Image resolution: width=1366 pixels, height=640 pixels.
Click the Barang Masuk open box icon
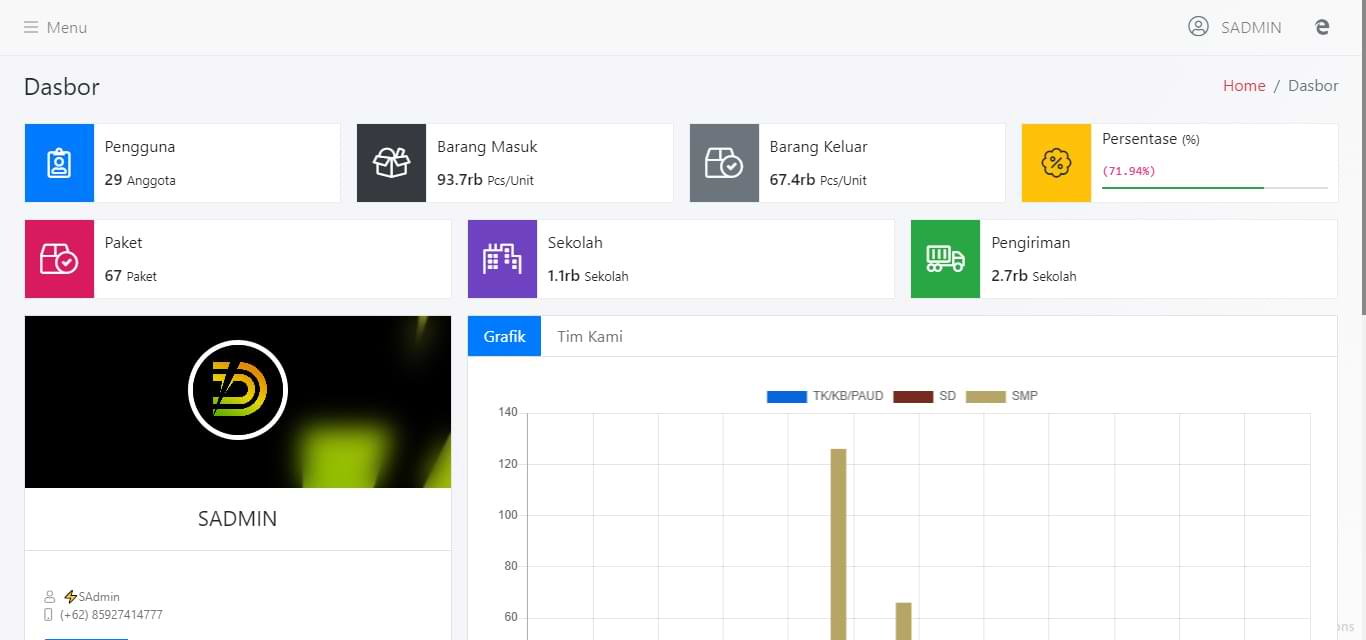coord(391,163)
